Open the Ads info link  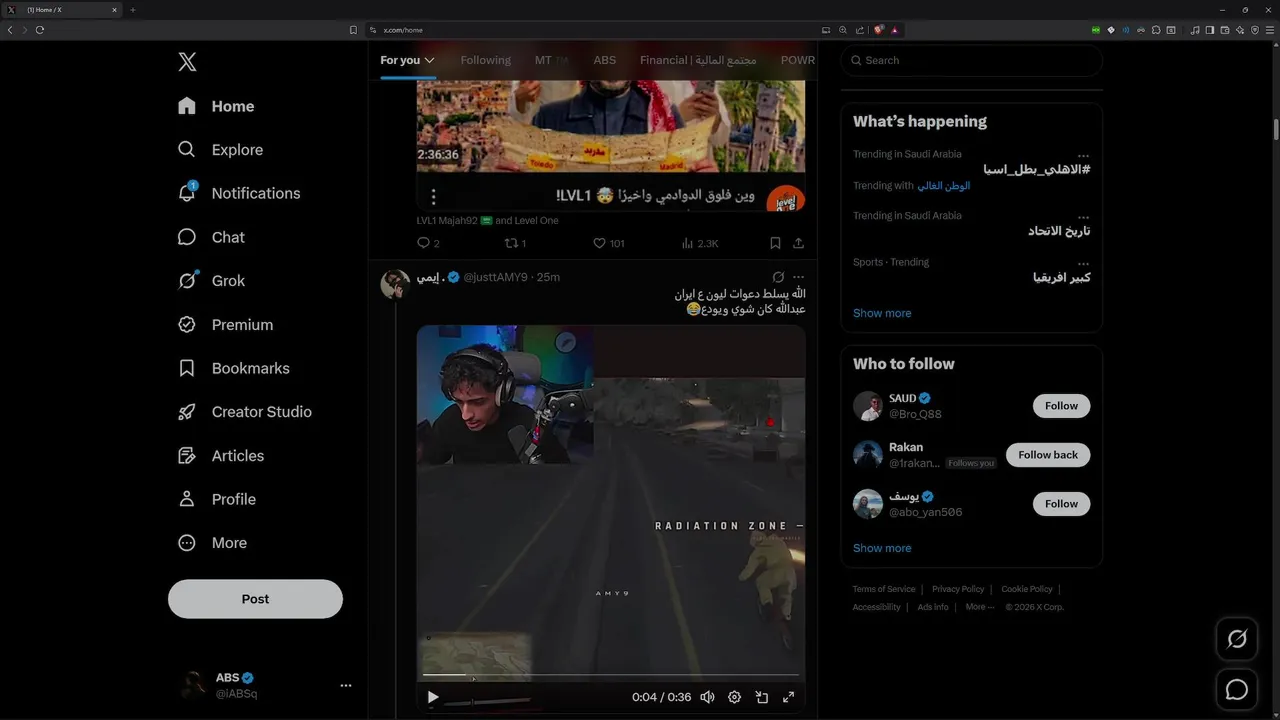click(x=933, y=607)
